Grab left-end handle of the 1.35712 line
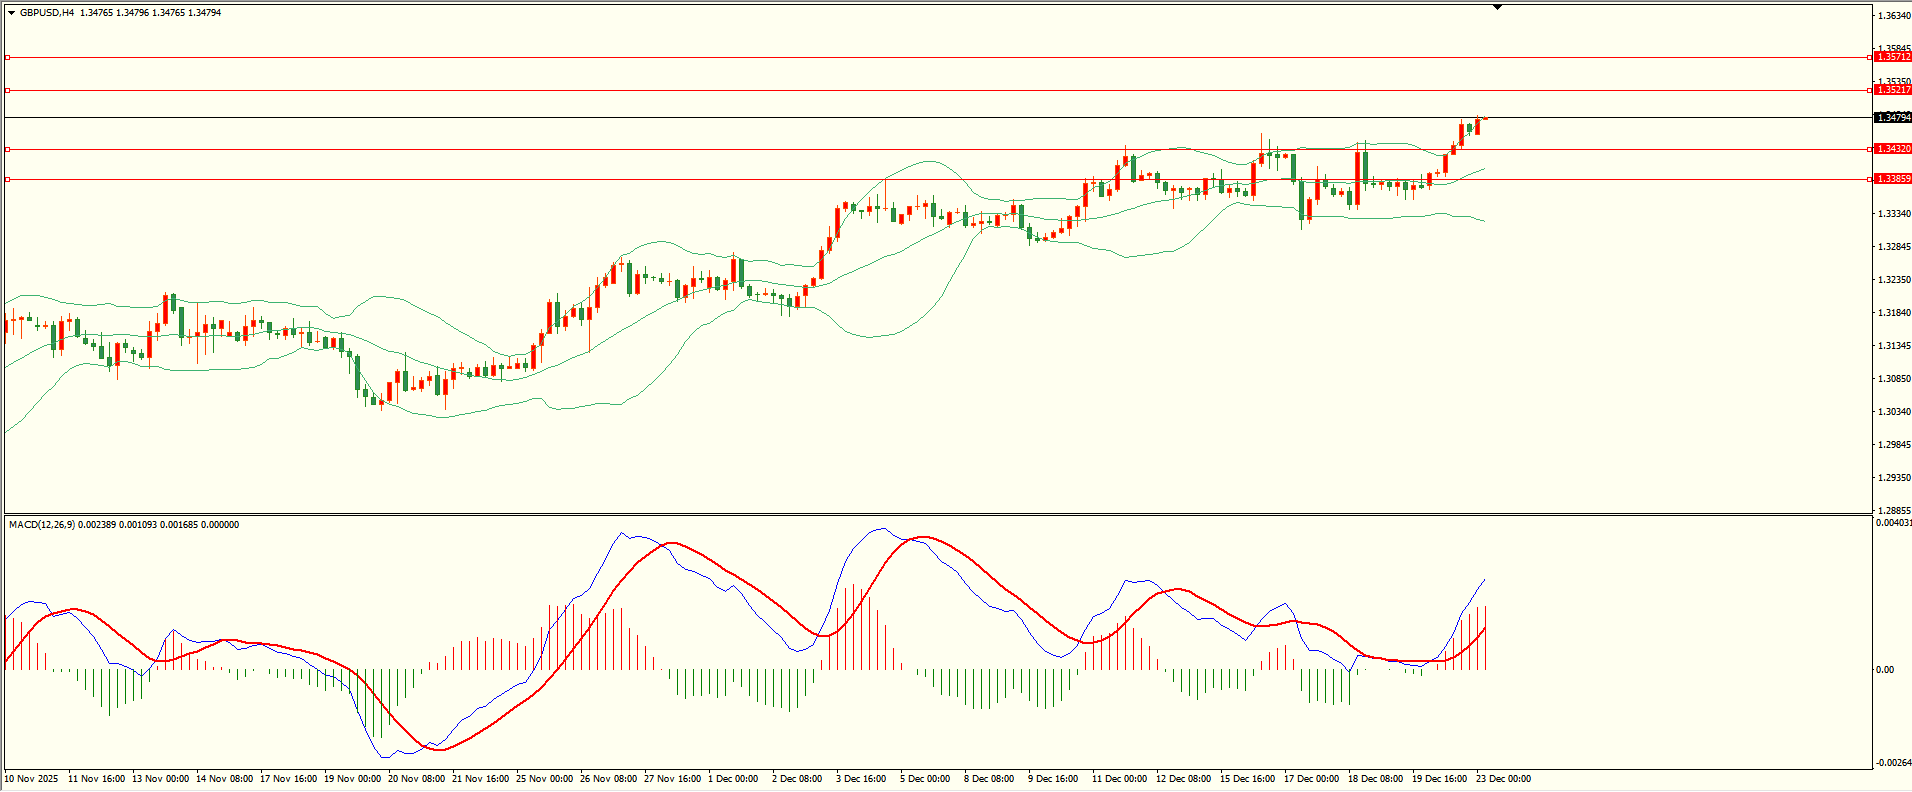Viewport: 1912px width, 792px height. pyautogui.click(x=8, y=57)
